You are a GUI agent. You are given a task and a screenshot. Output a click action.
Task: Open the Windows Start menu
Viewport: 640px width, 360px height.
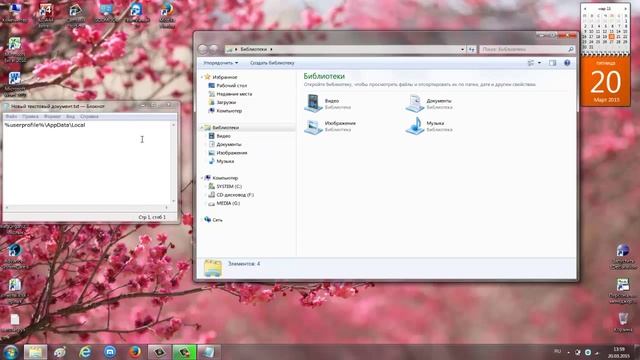[11, 352]
